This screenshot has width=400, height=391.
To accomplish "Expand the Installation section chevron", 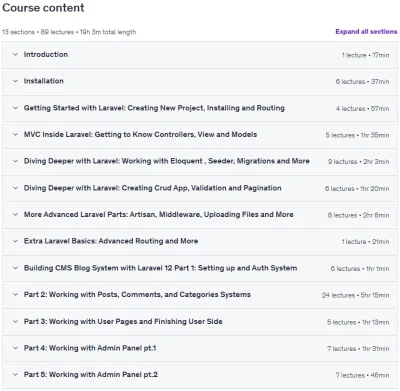I will (15, 81).
